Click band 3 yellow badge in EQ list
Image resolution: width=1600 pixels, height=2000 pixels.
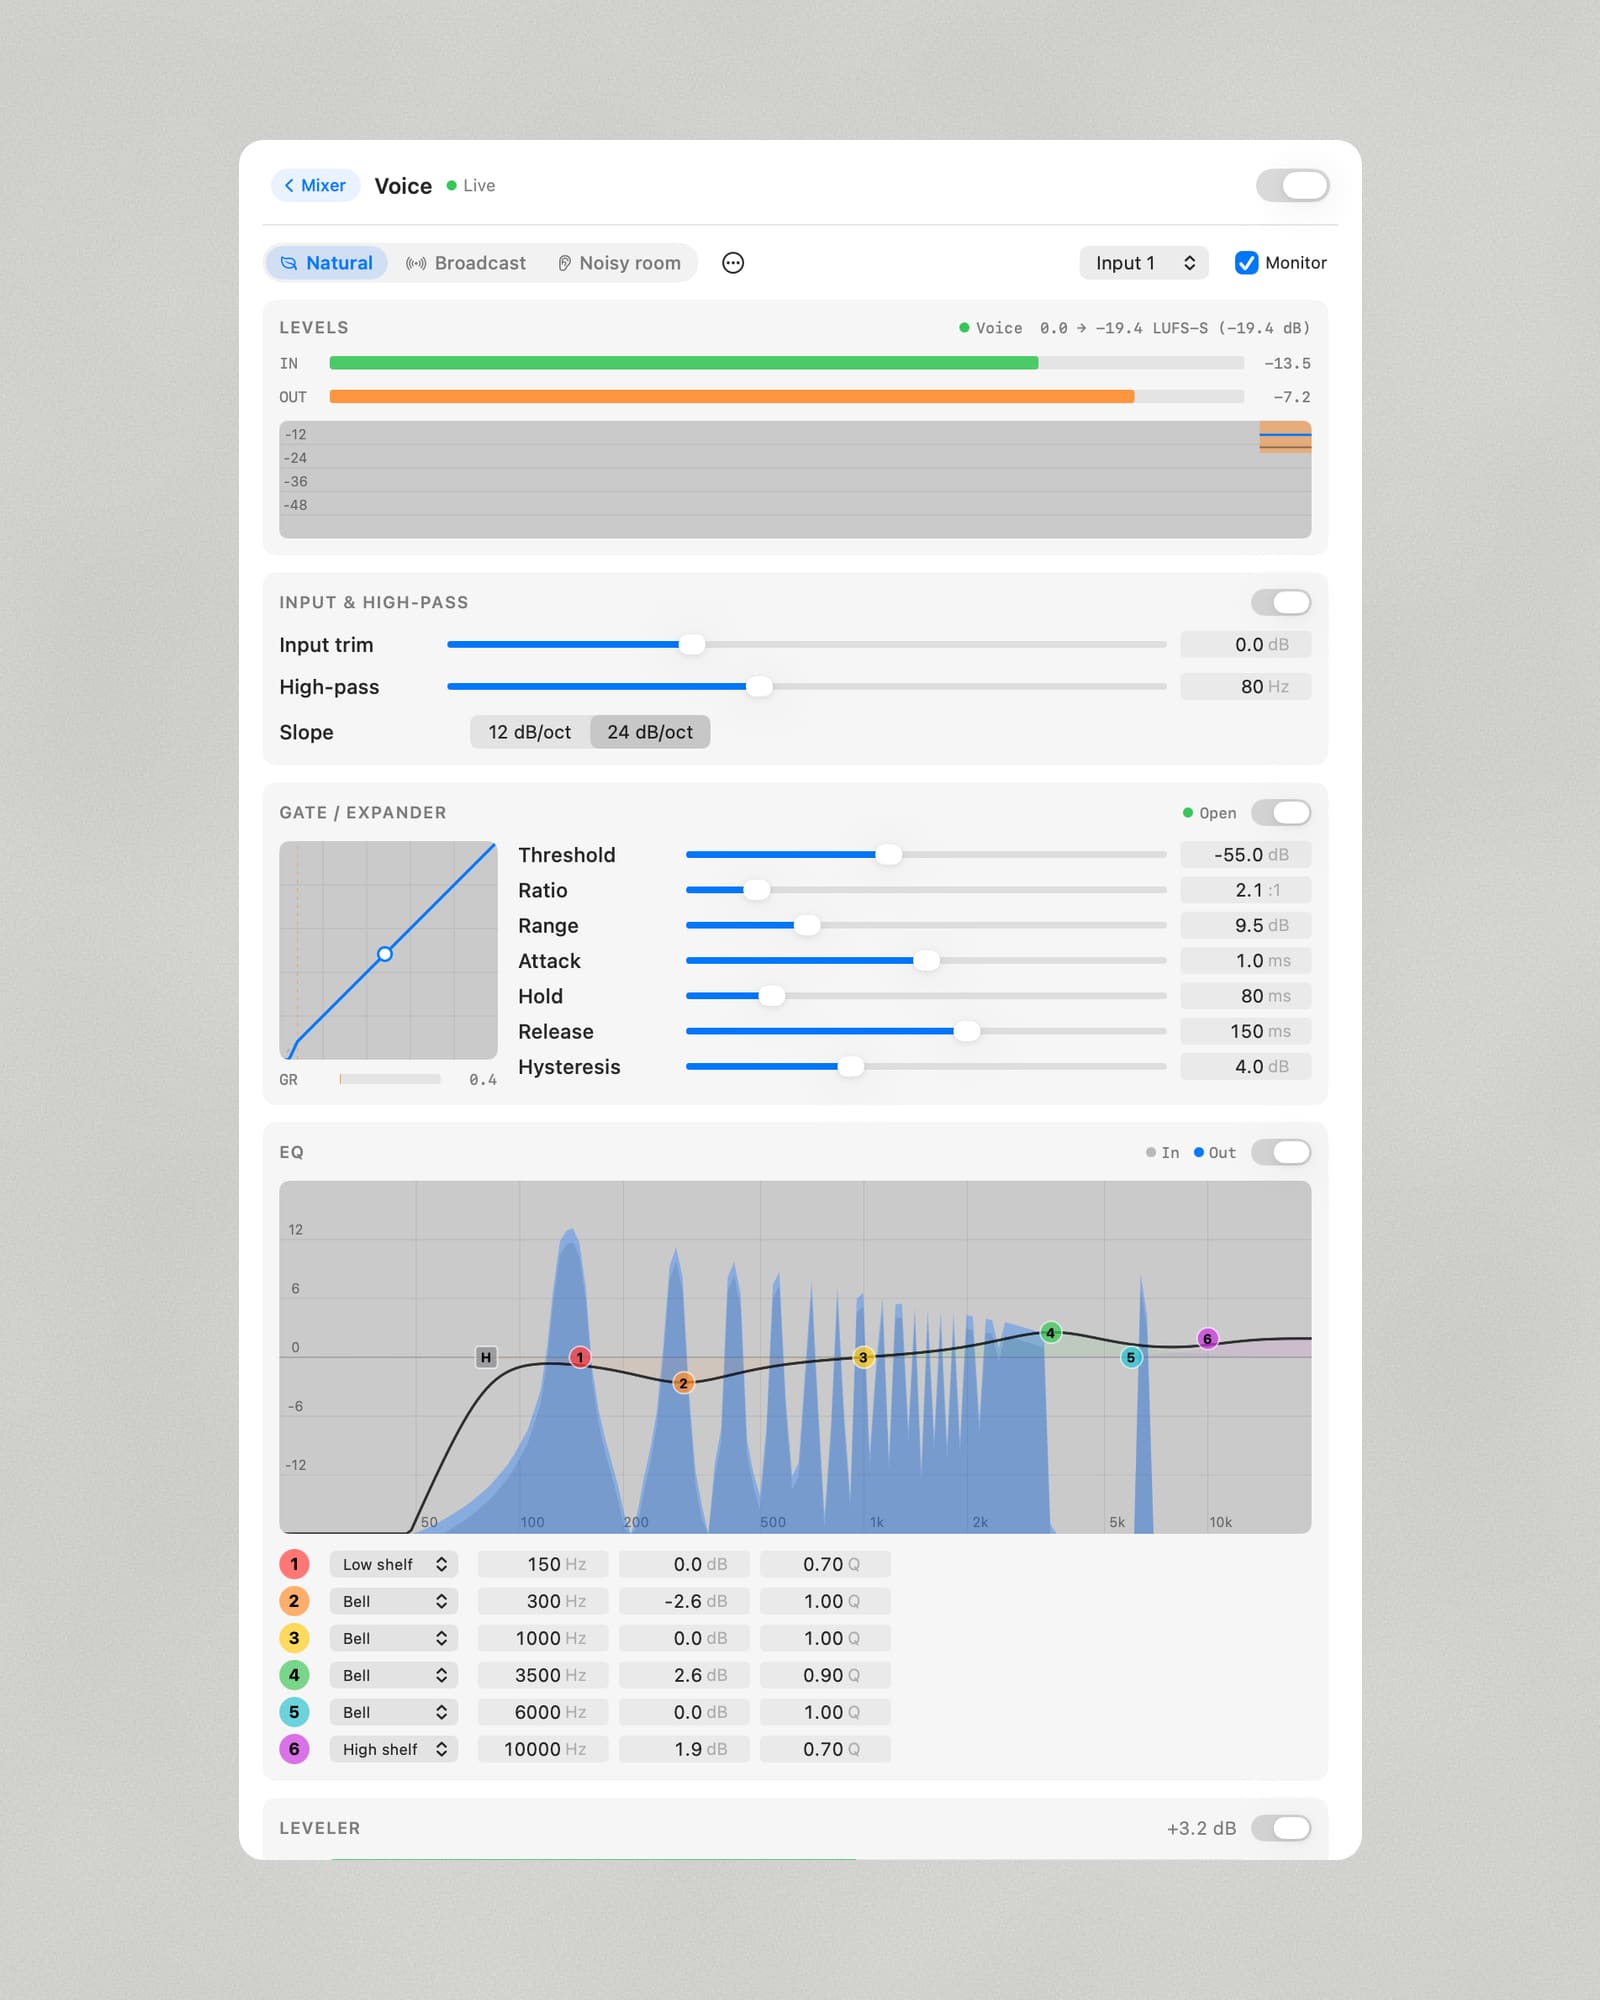pyautogui.click(x=294, y=1638)
